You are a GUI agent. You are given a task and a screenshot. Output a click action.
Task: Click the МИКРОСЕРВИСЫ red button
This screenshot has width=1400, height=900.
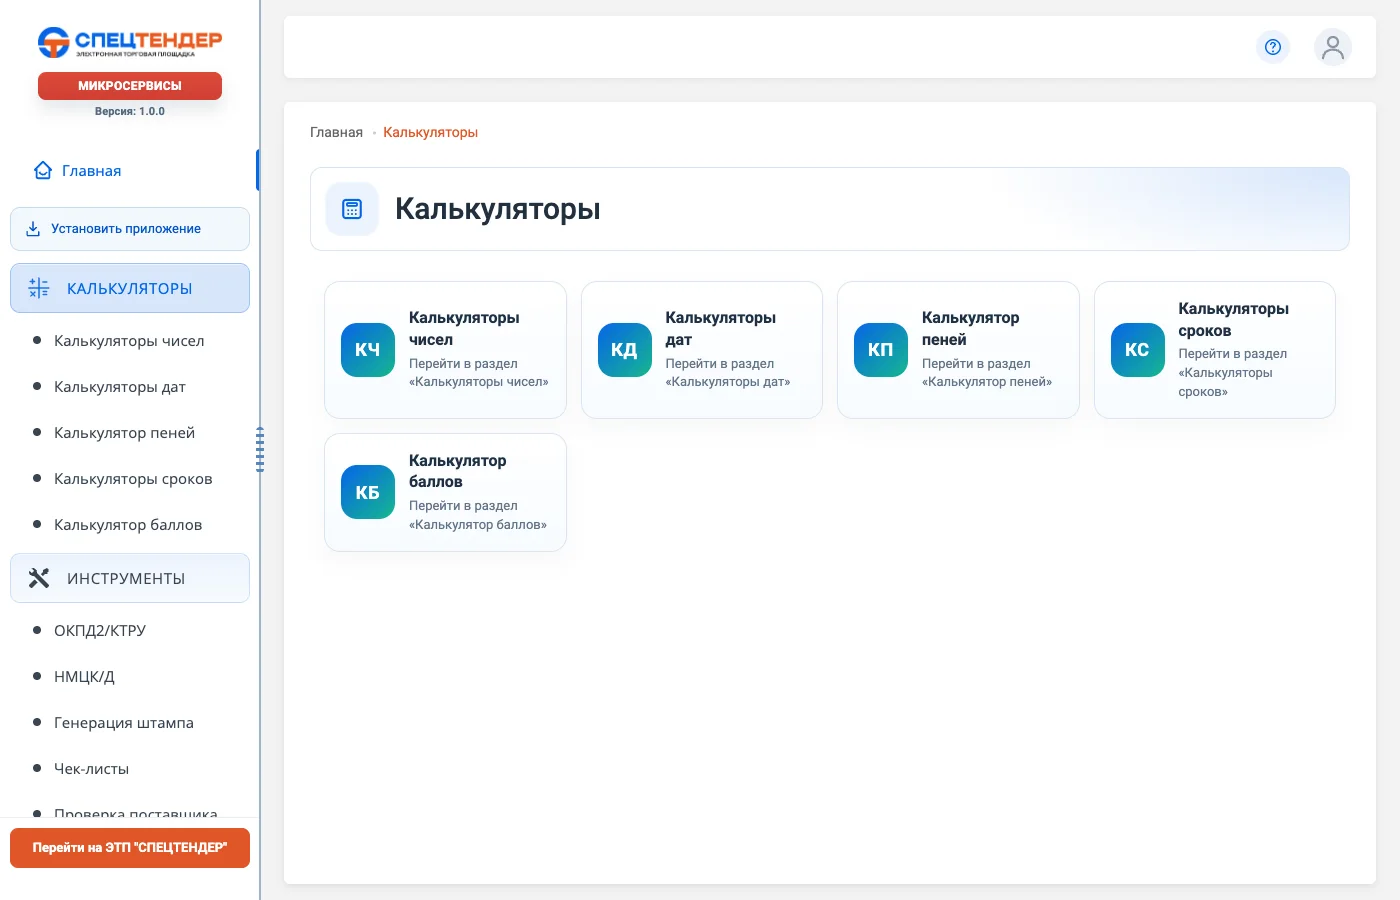130,86
